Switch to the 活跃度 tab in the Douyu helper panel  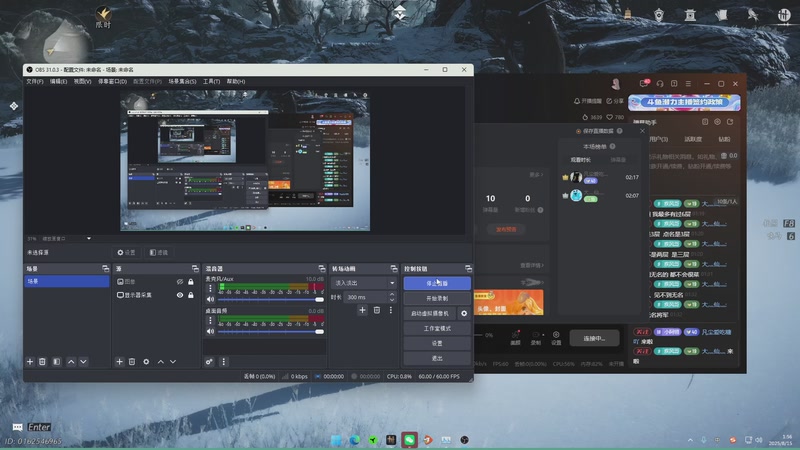coord(693,139)
